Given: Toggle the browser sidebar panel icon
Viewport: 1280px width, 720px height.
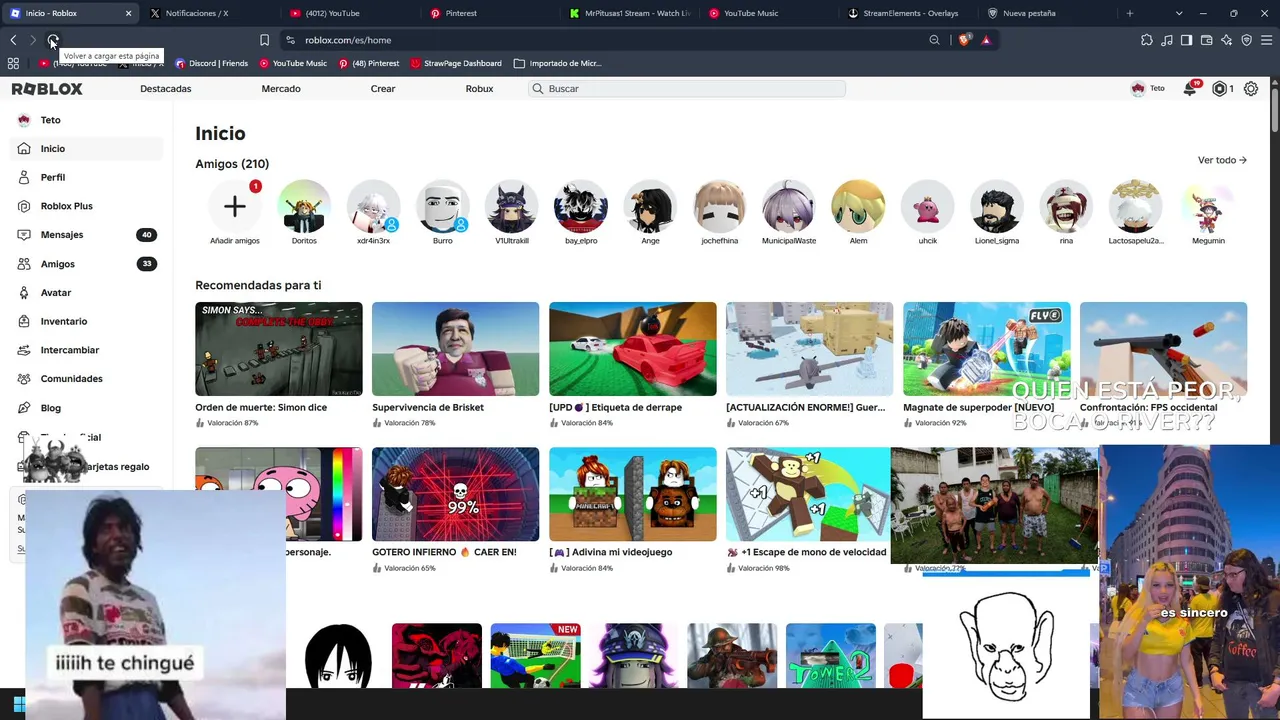Looking at the screenshot, I should click(1186, 40).
